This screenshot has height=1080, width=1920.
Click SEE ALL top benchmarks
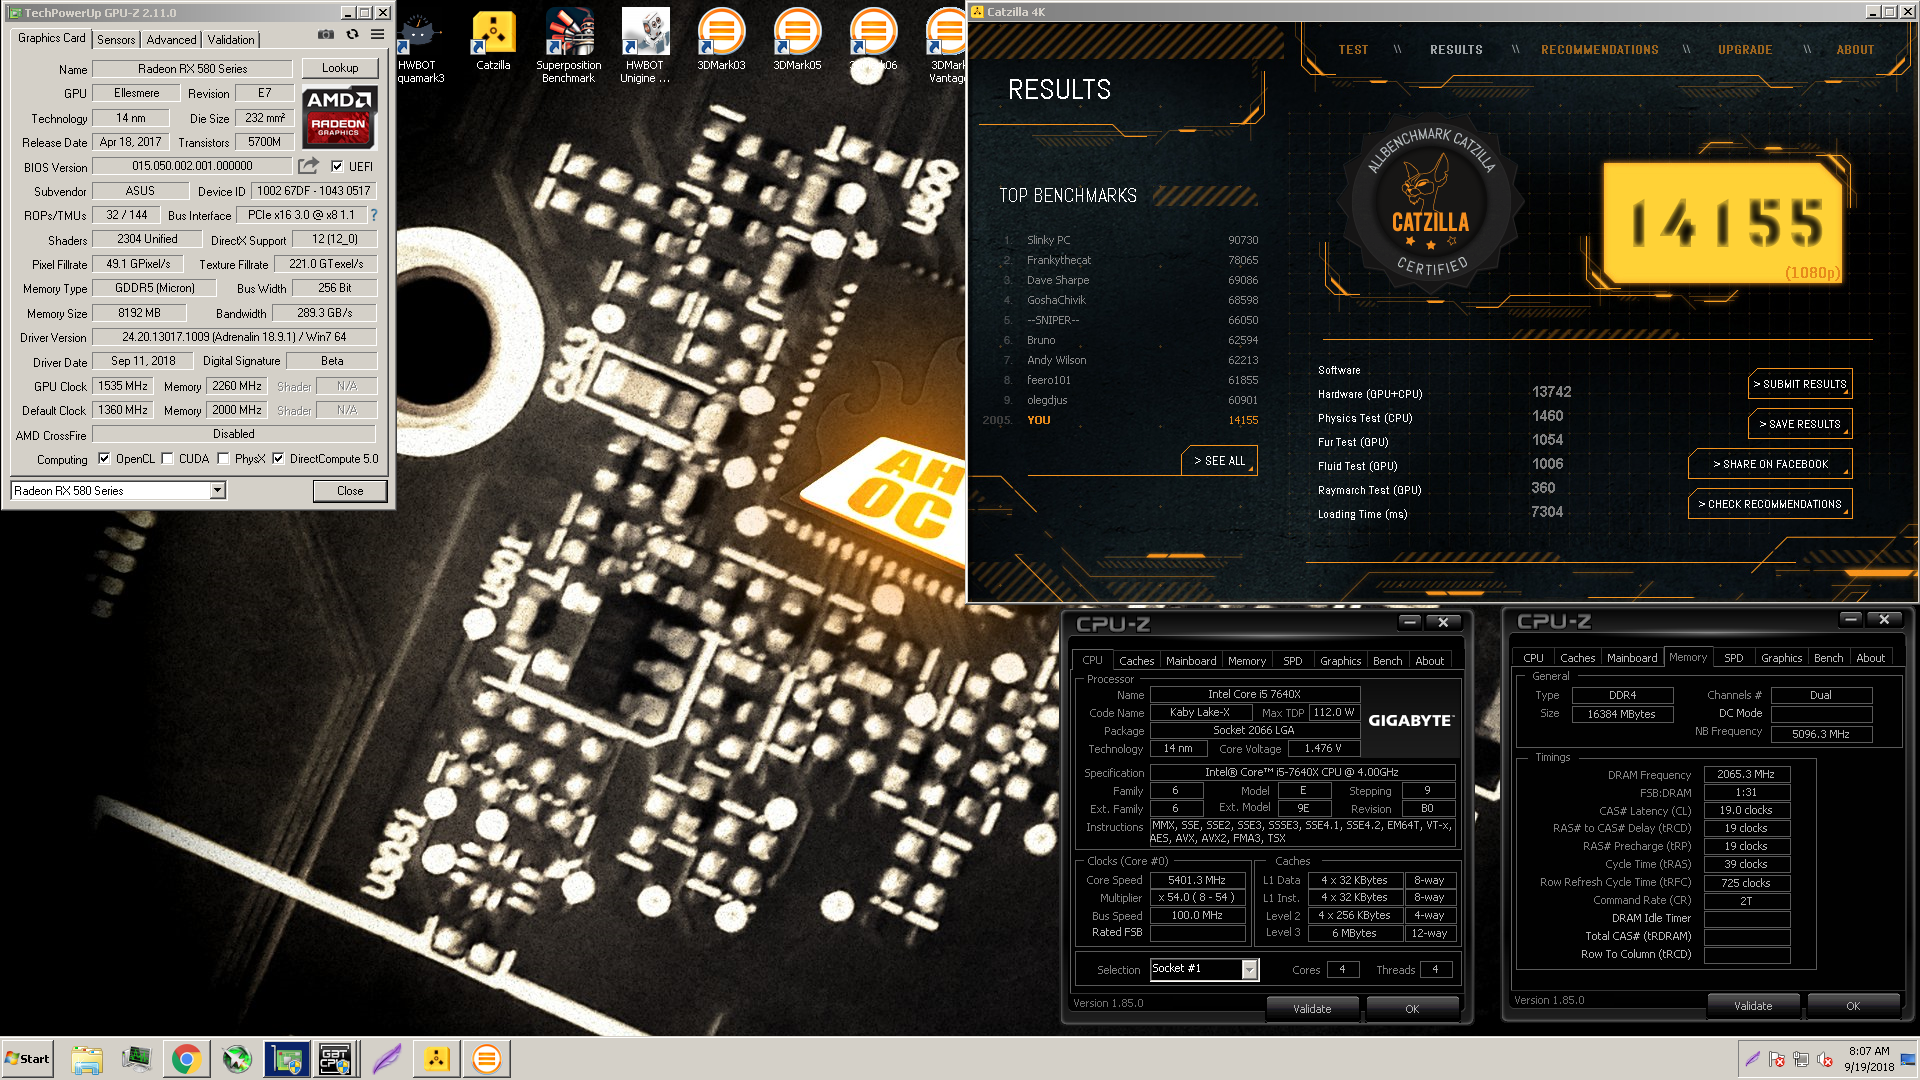(1219, 461)
